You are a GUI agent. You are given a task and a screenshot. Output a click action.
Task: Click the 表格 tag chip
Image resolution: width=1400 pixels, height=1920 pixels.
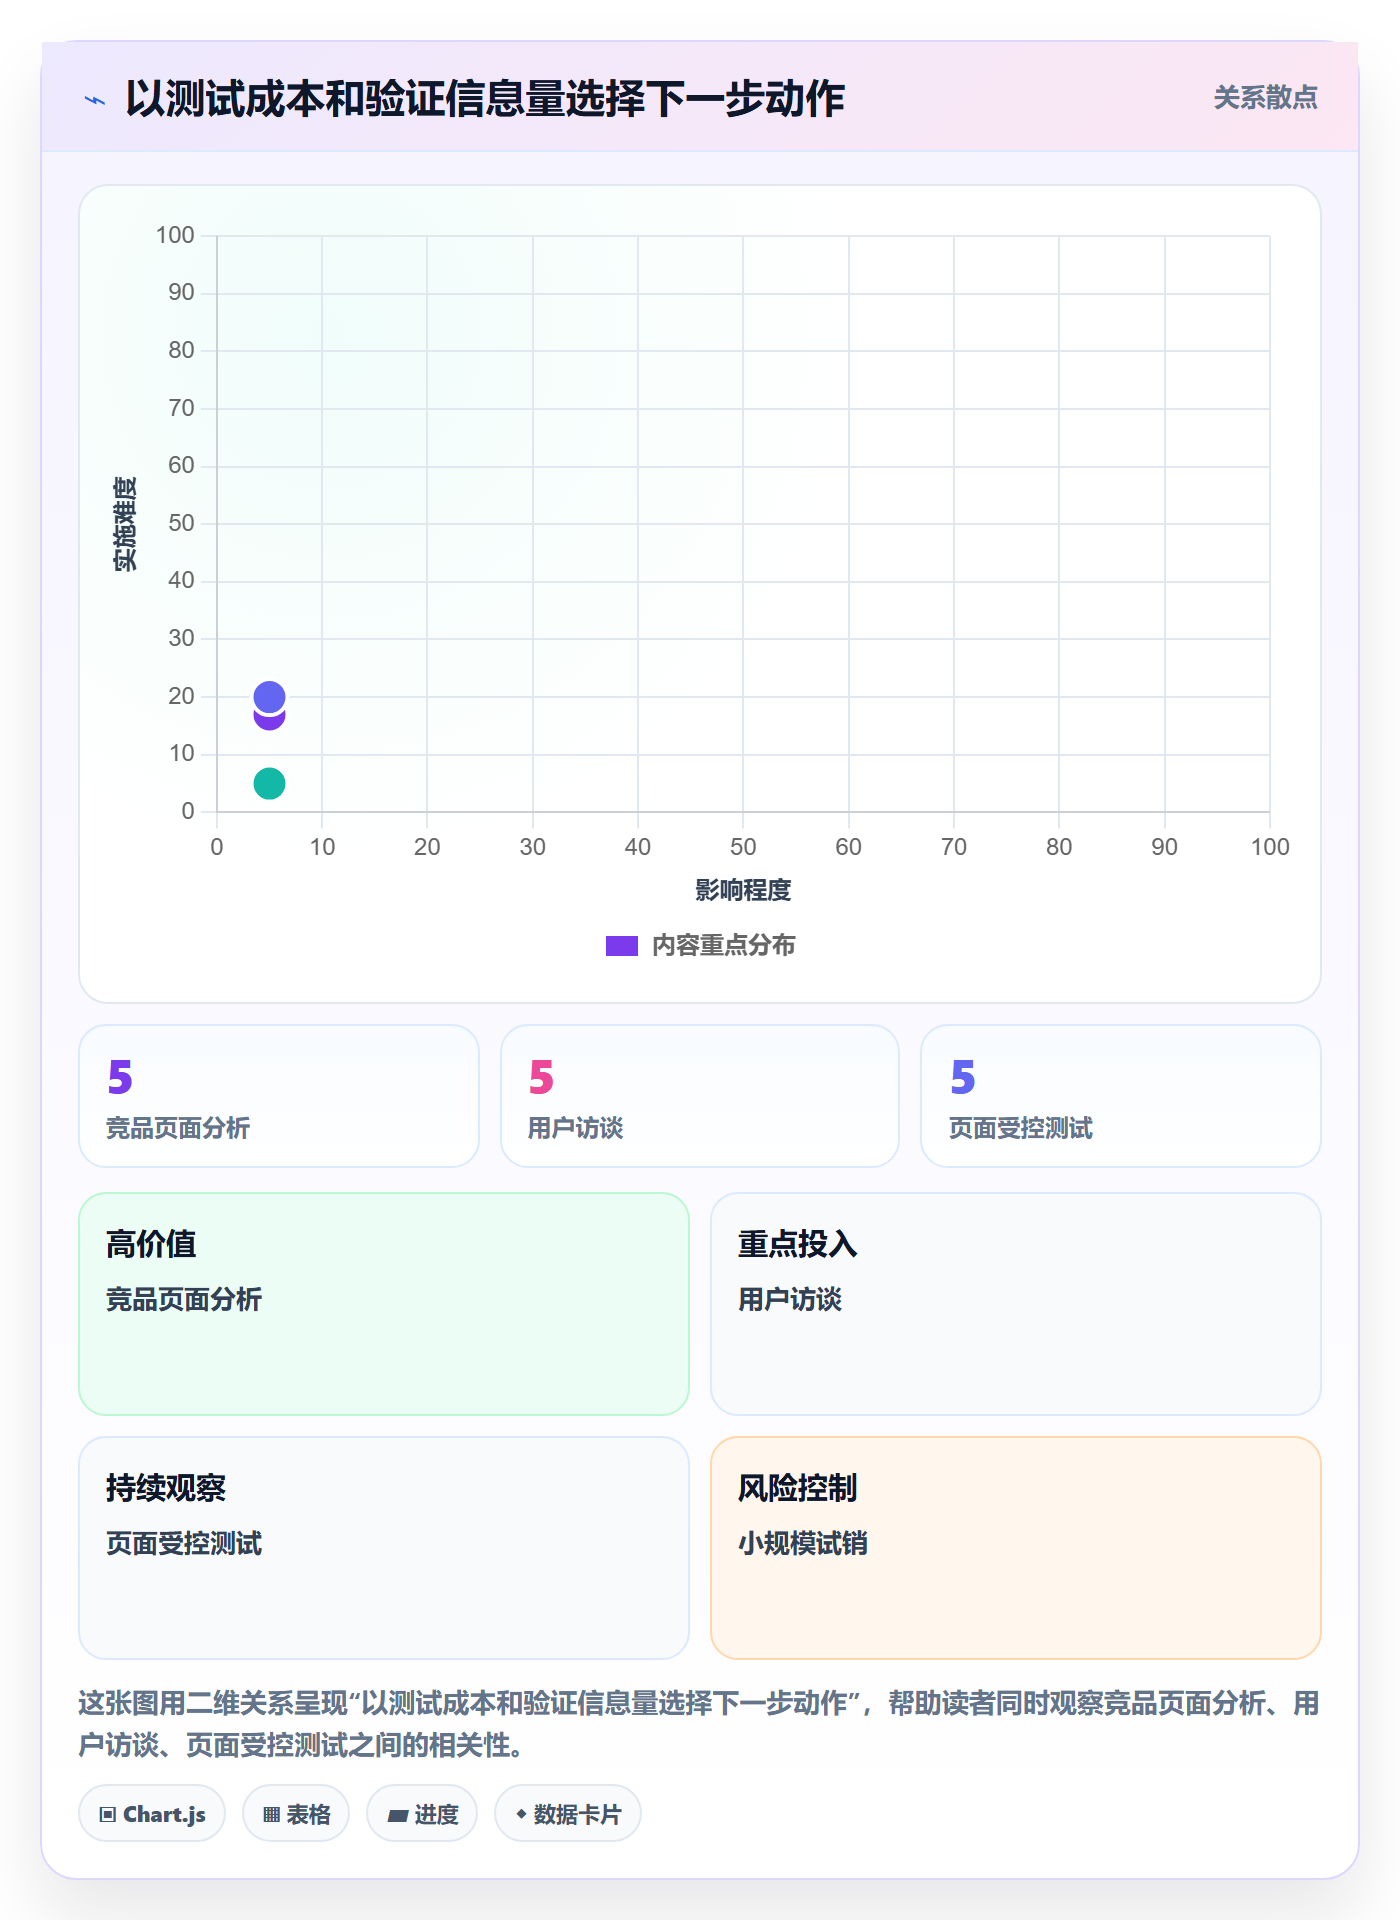[296, 1814]
